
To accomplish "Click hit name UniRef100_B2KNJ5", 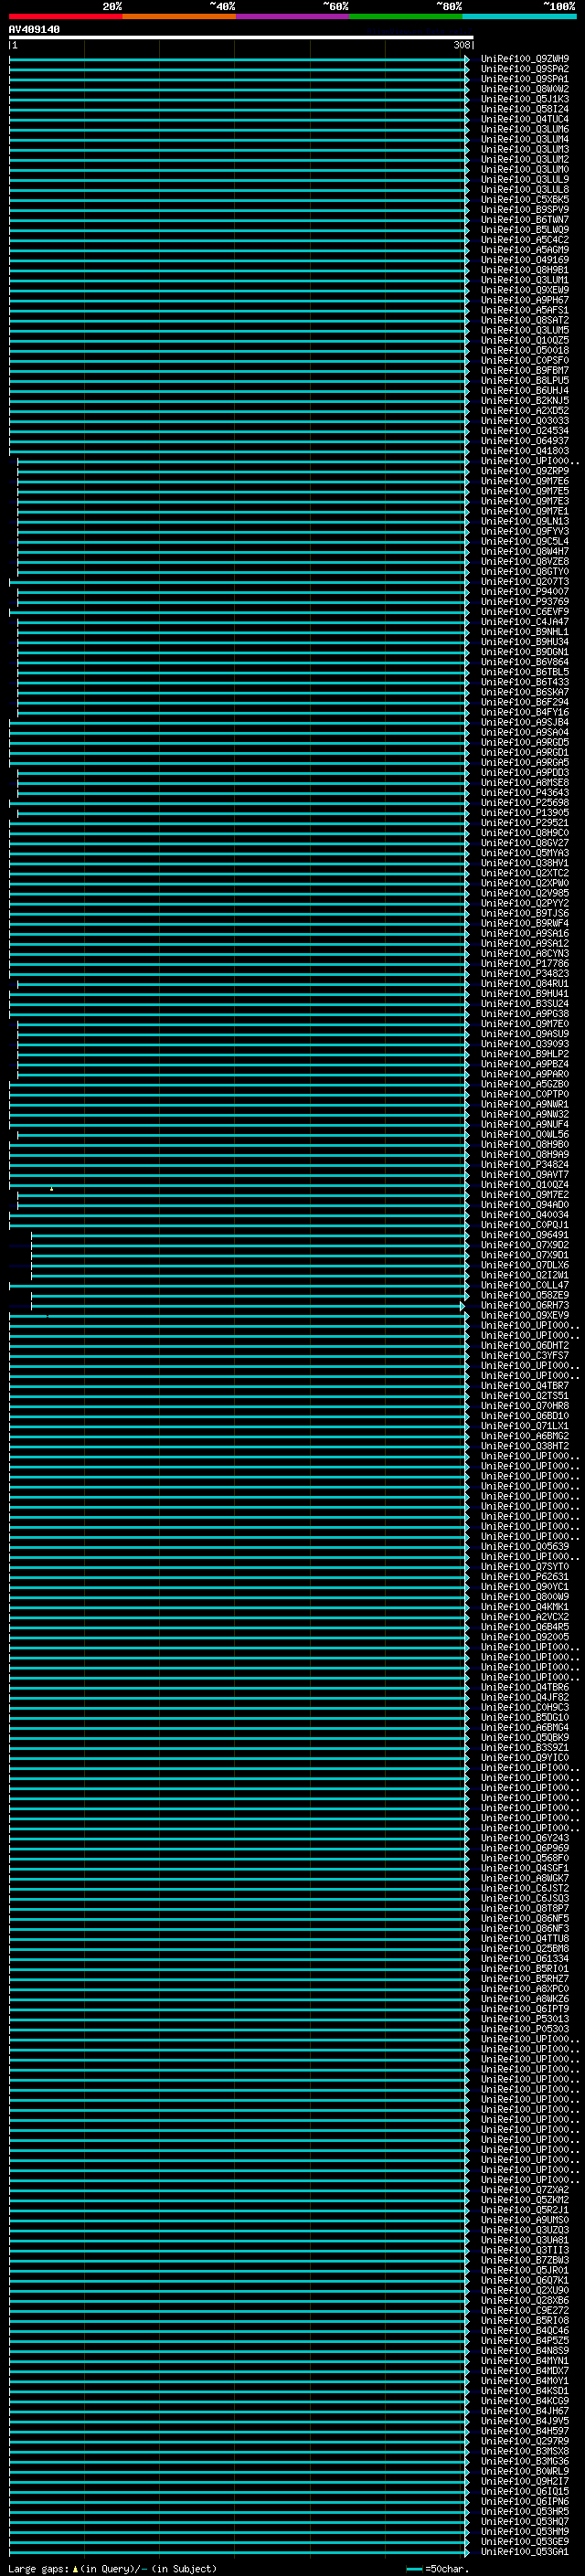I will (x=525, y=400).
